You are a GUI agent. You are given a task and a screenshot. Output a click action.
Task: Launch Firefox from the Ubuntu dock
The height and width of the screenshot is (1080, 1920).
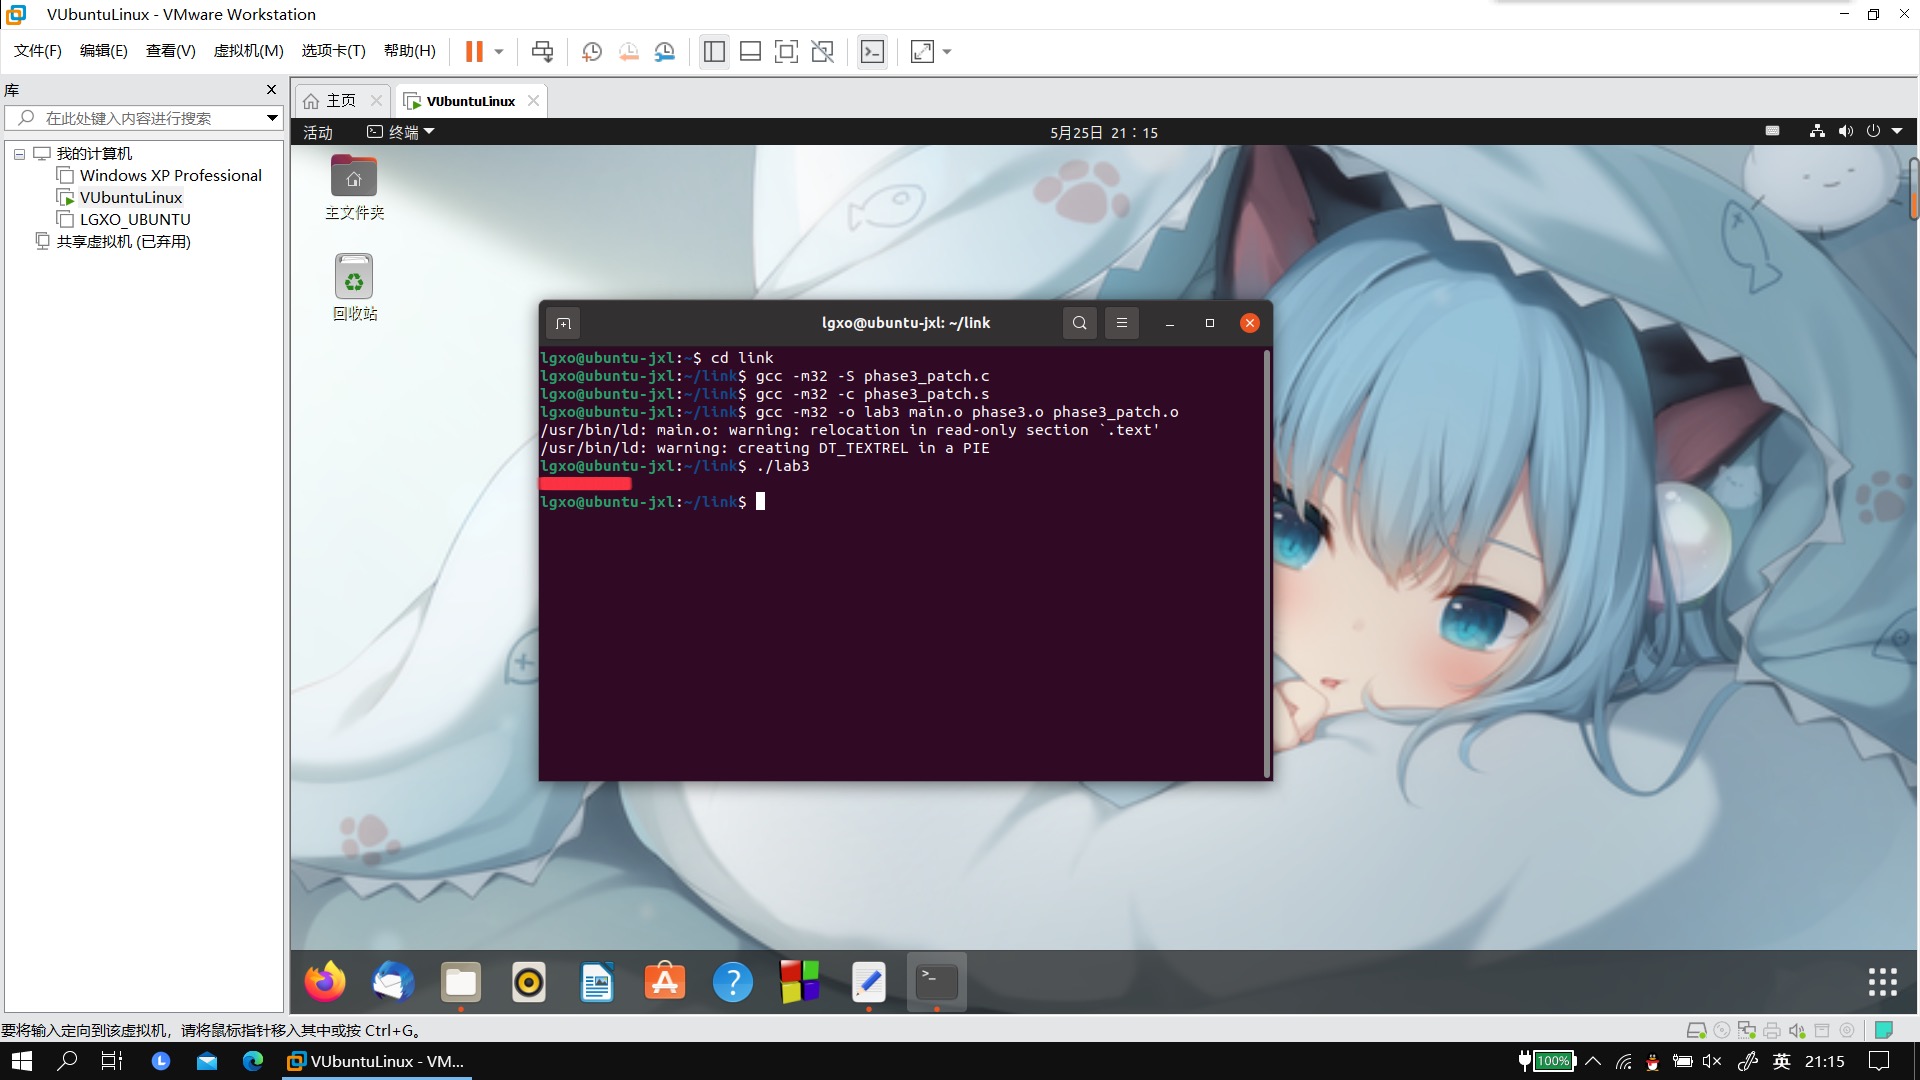click(x=325, y=982)
